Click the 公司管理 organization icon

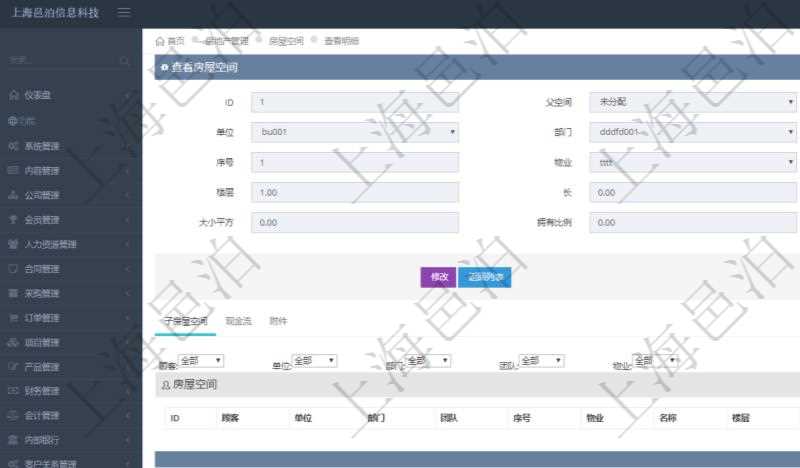coord(13,195)
